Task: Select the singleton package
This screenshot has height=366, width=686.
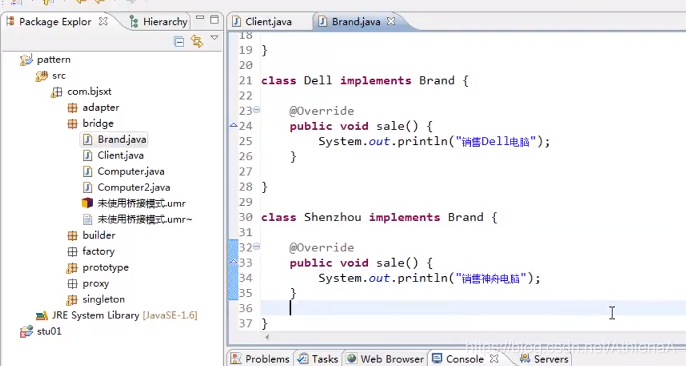Action: [x=103, y=299]
